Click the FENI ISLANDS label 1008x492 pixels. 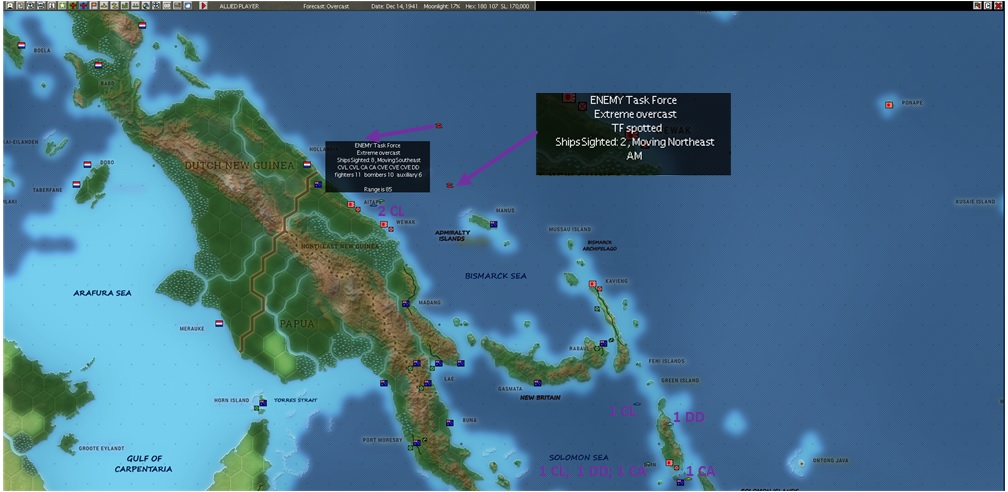pos(667,361)
